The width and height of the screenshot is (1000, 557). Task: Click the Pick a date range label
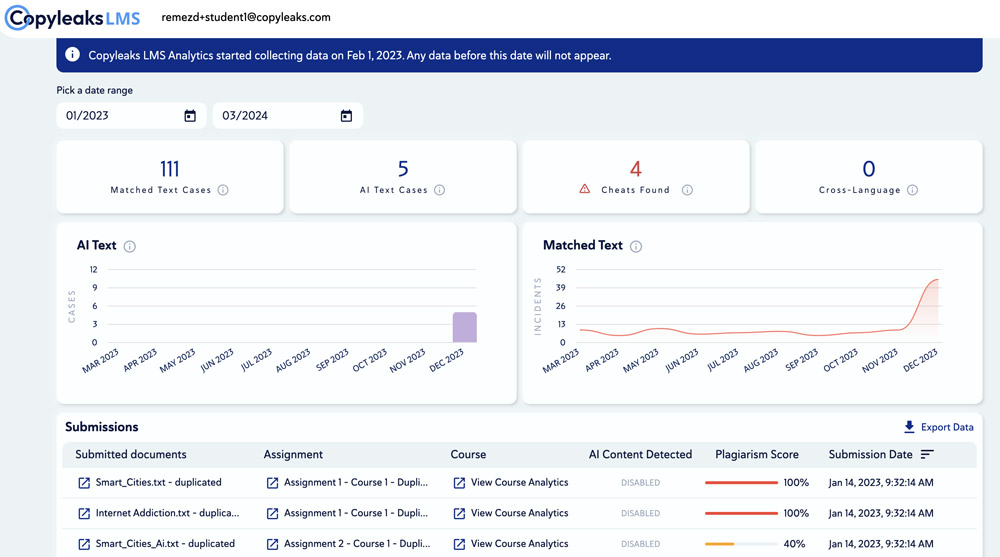tap(94, 90)
